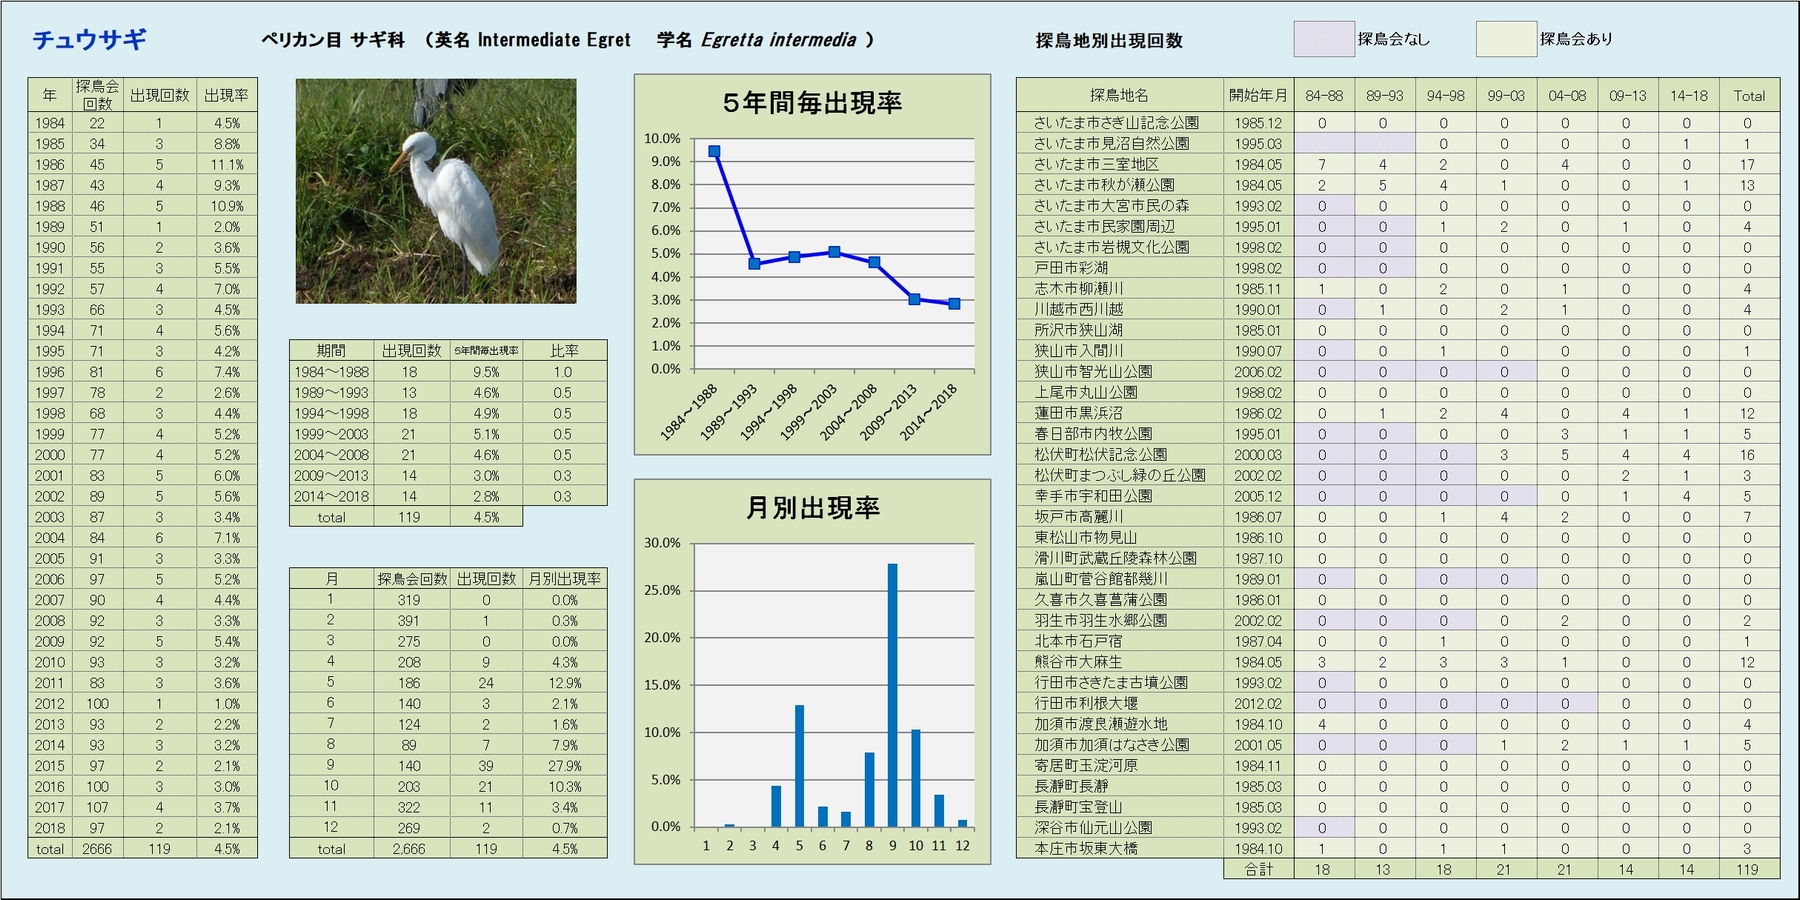Viewport: 1800px width, 900px height.
Task: Click the 2666 total cell in yearly table
Action: [97, 849]
